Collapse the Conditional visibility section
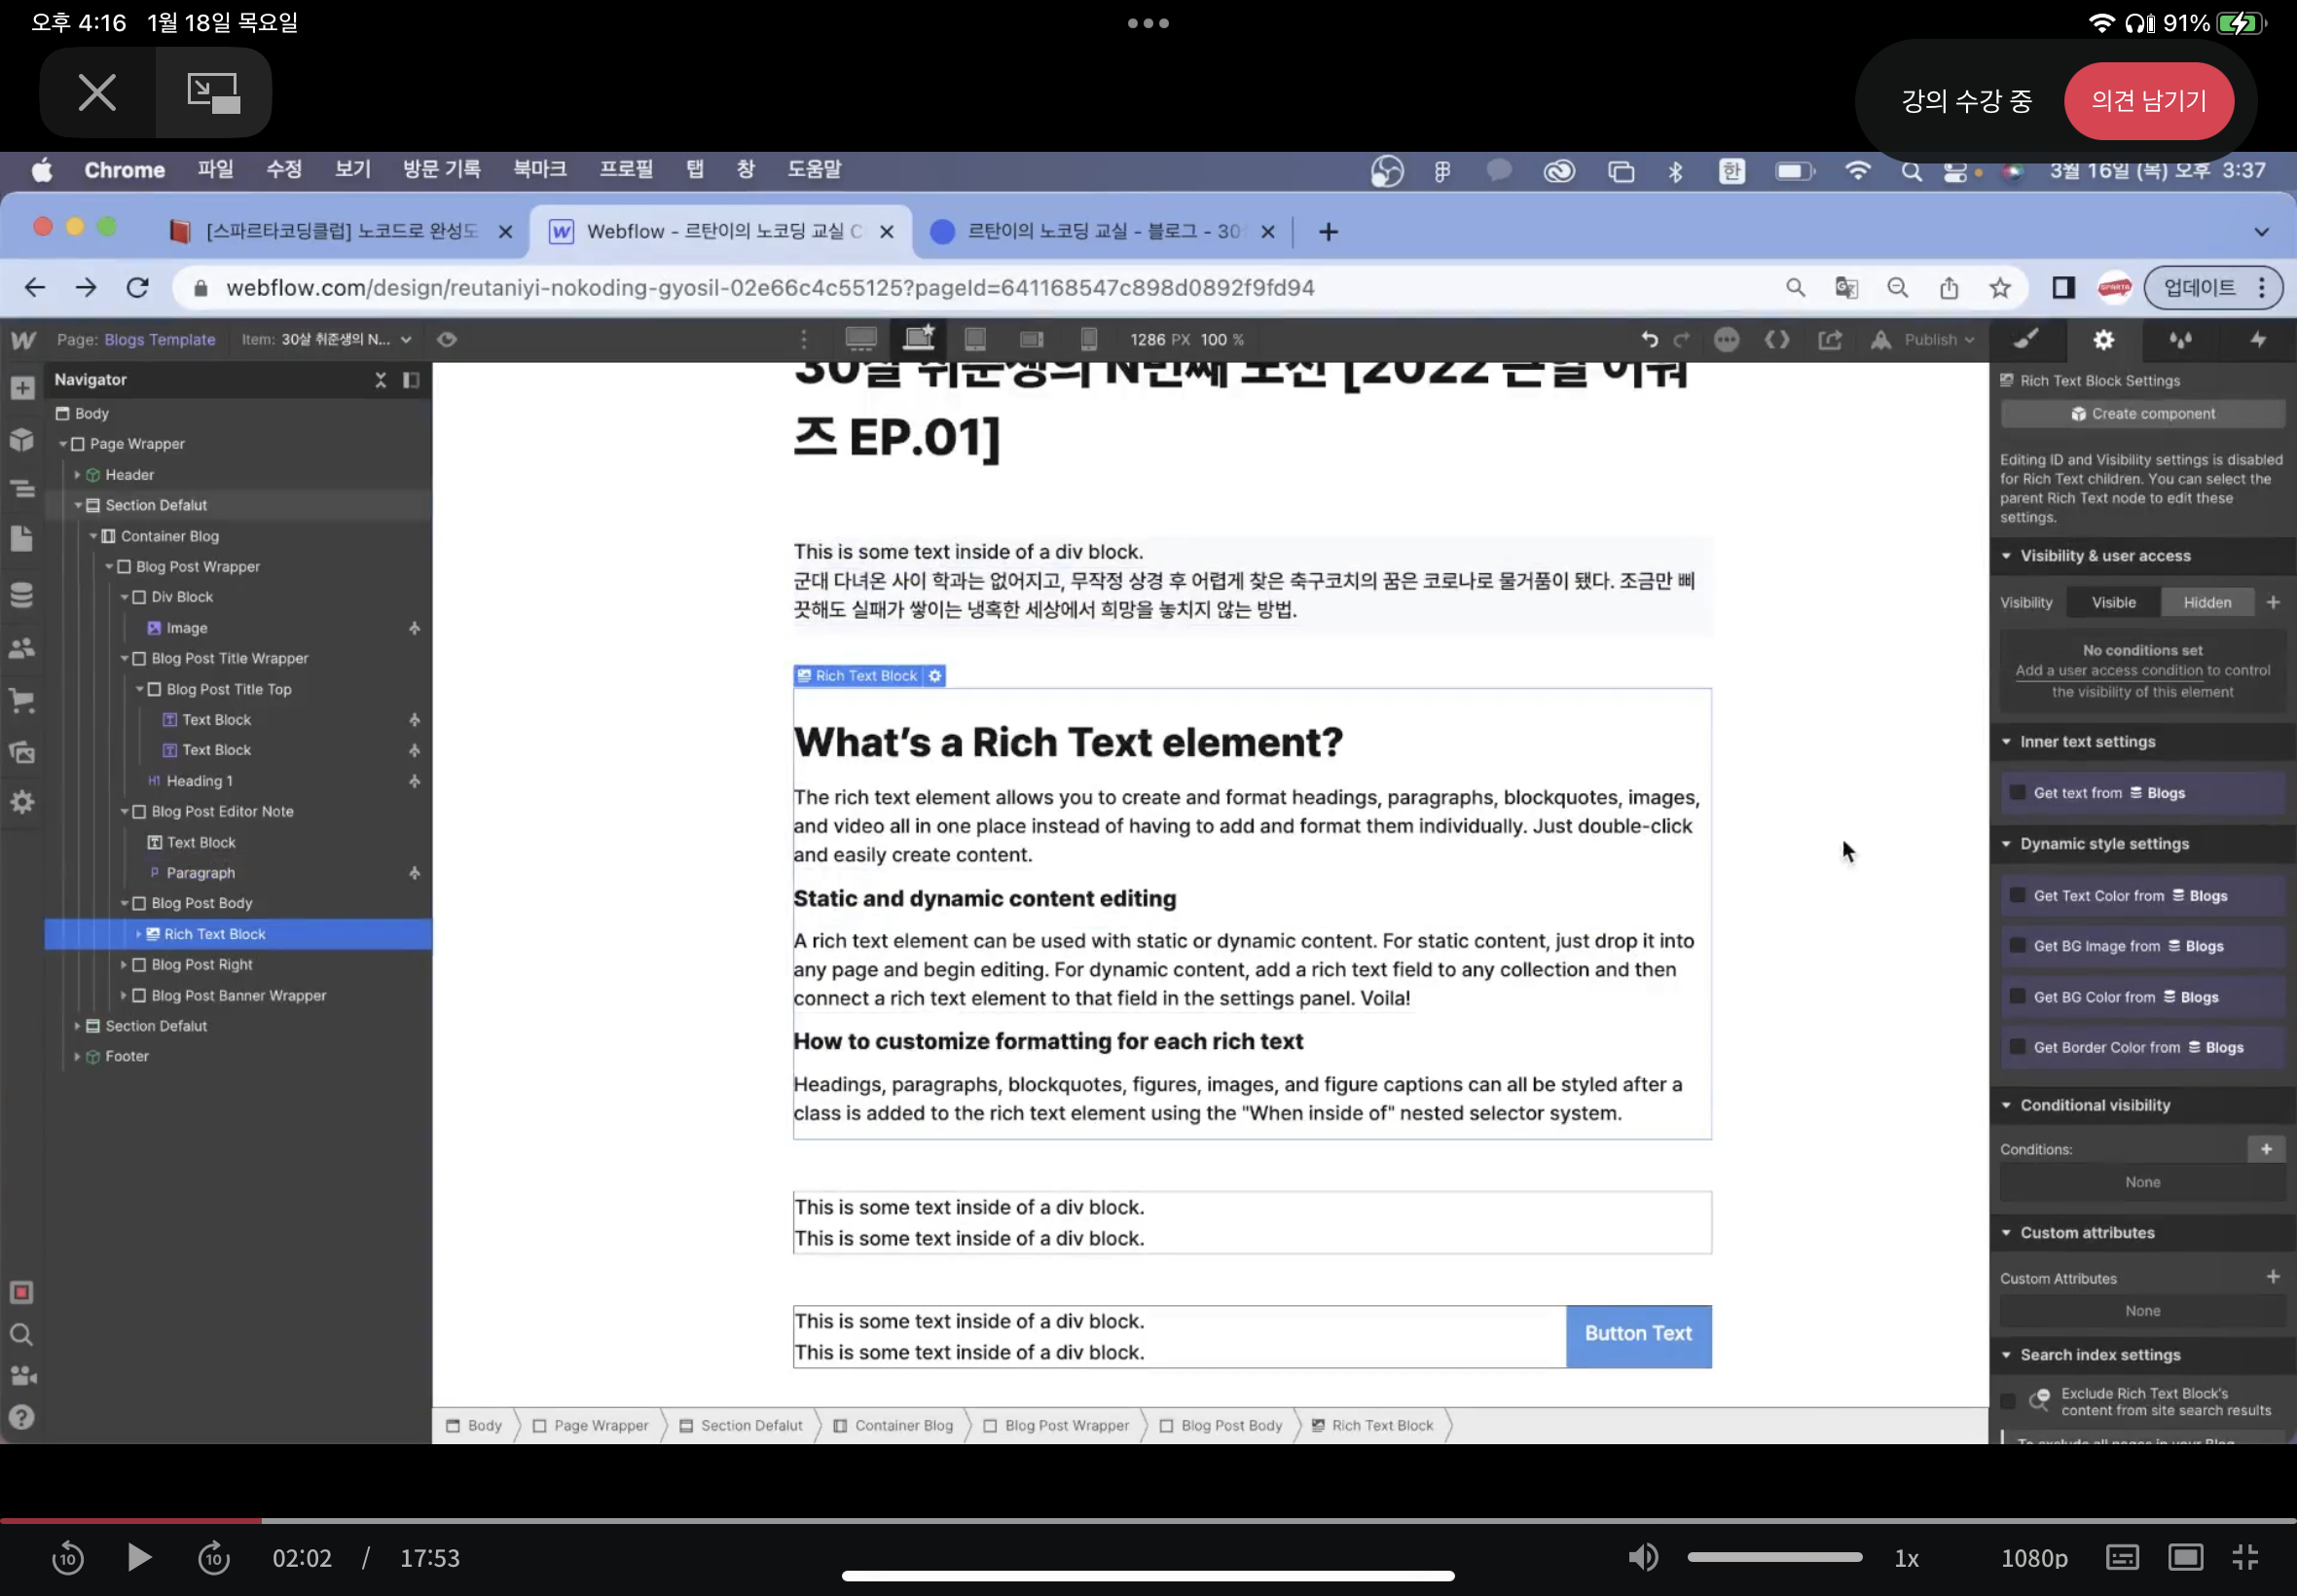 2006,1106
